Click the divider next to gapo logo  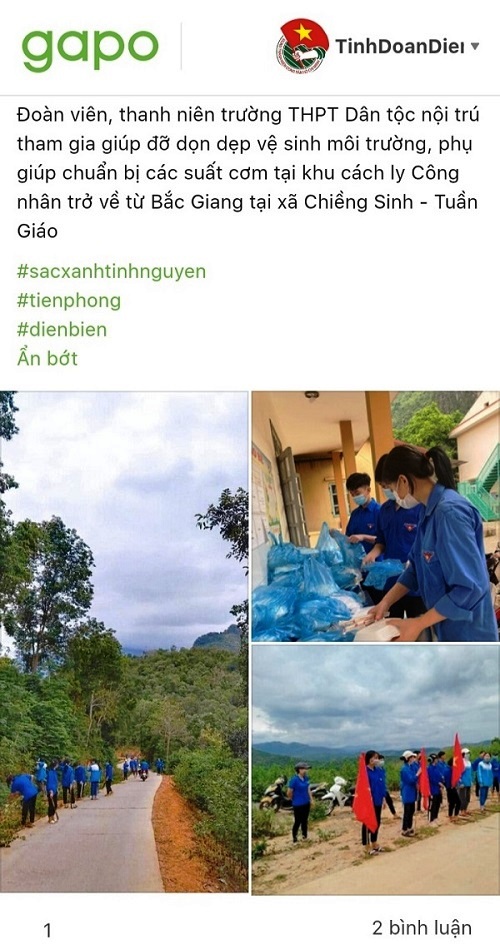pos(181,46)
